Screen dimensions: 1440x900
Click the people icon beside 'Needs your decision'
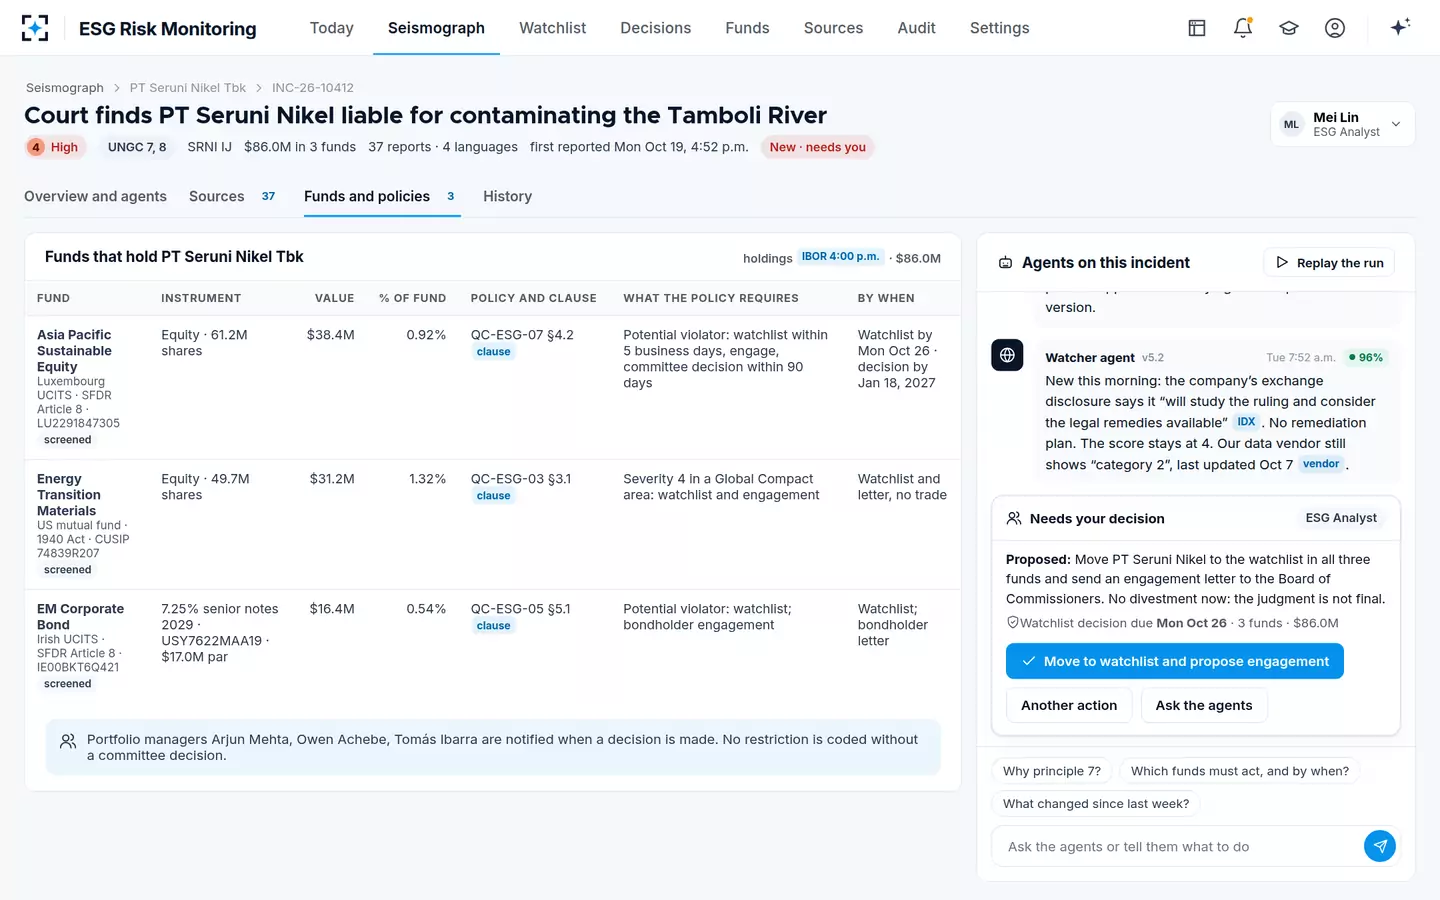coord(1014,518)
